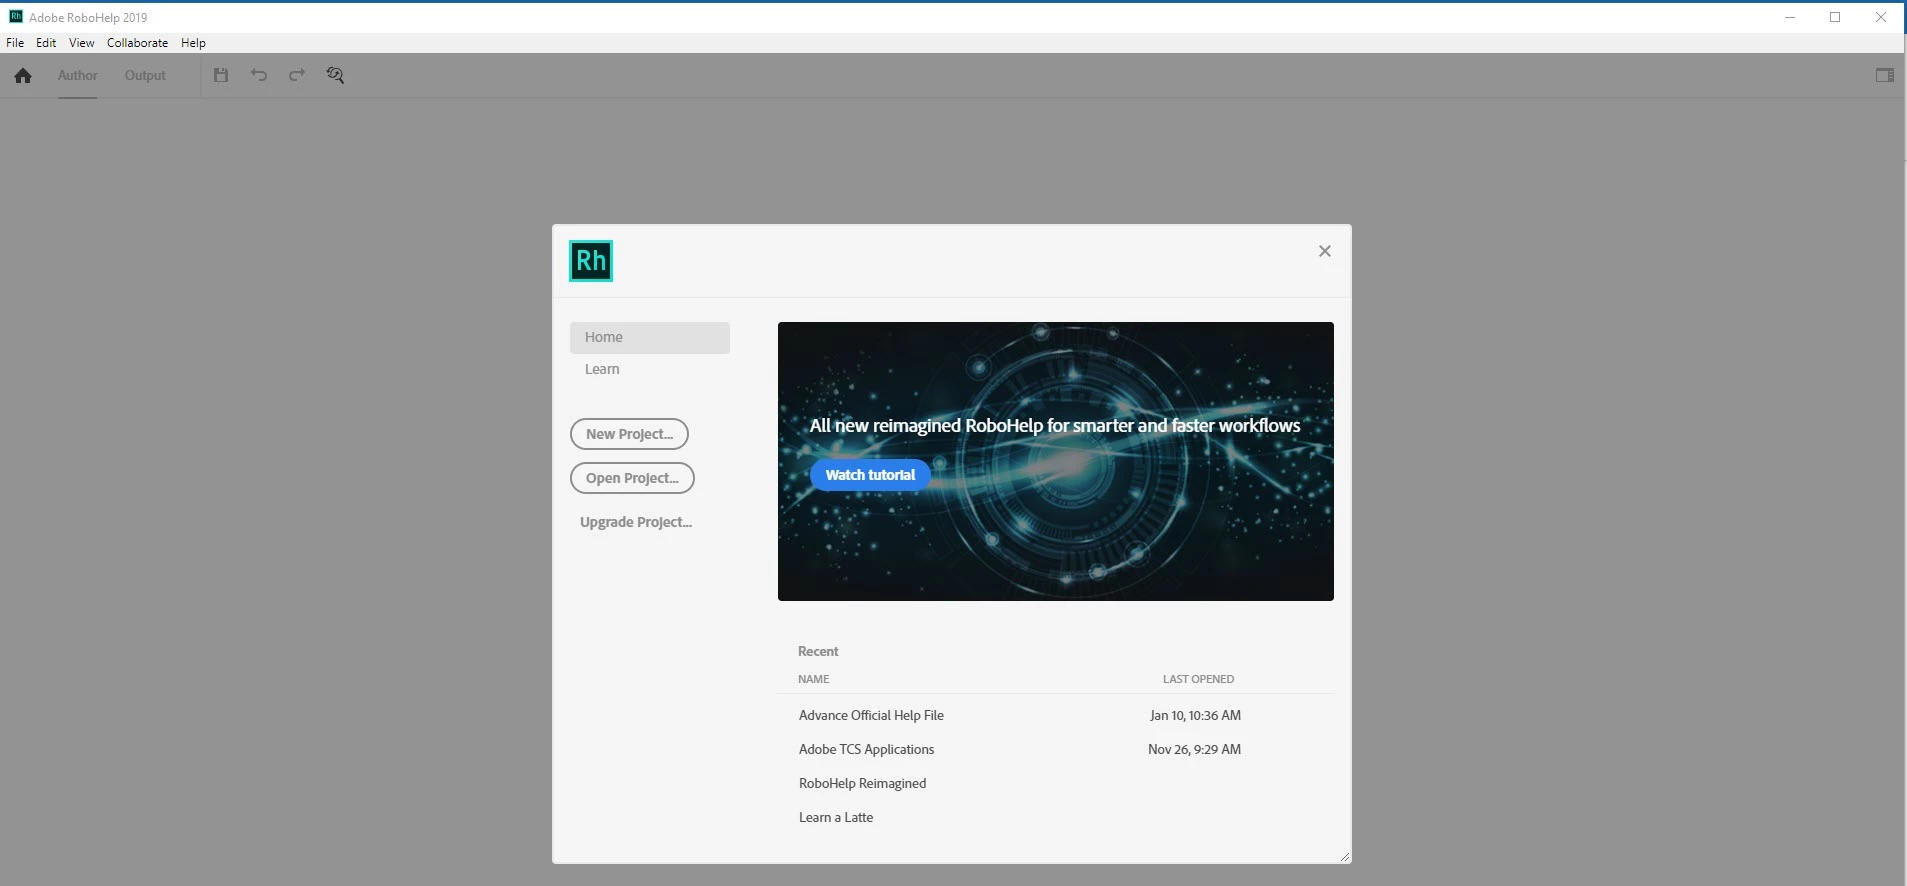Click the Redo arrow icon
This screenshot has height=886, width=1907.
point(297,75)
